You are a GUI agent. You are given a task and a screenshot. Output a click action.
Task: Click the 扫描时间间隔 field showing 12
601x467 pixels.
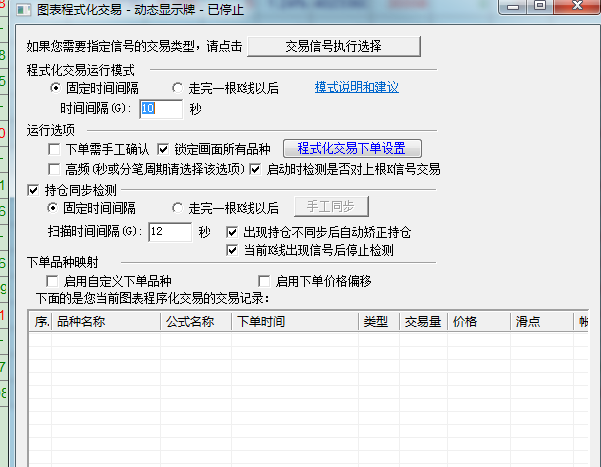[x=169, y=231]
